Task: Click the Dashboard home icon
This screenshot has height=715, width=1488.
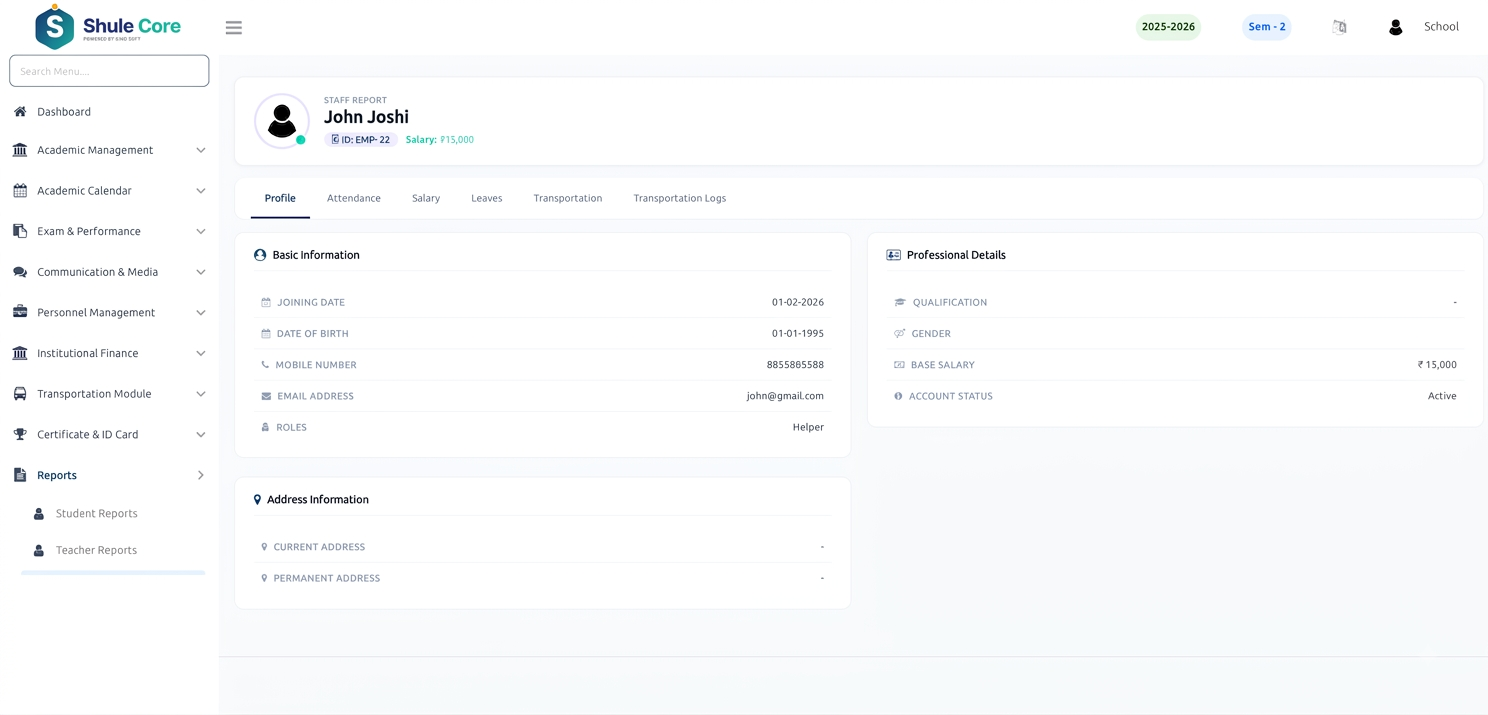Action: pos(20,112)
